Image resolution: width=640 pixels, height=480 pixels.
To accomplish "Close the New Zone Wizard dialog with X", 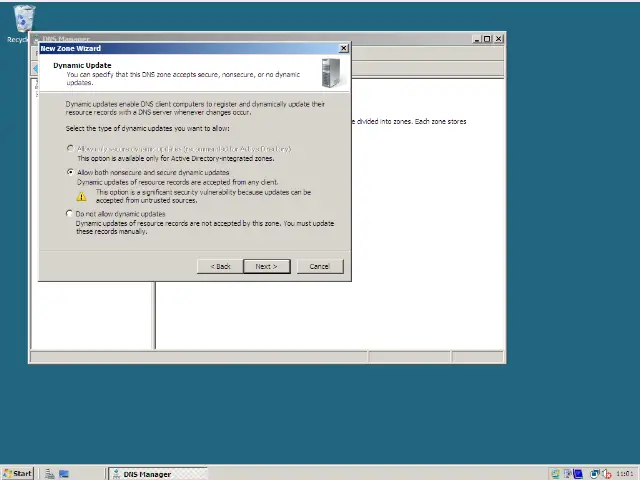I will click(344, 48).
